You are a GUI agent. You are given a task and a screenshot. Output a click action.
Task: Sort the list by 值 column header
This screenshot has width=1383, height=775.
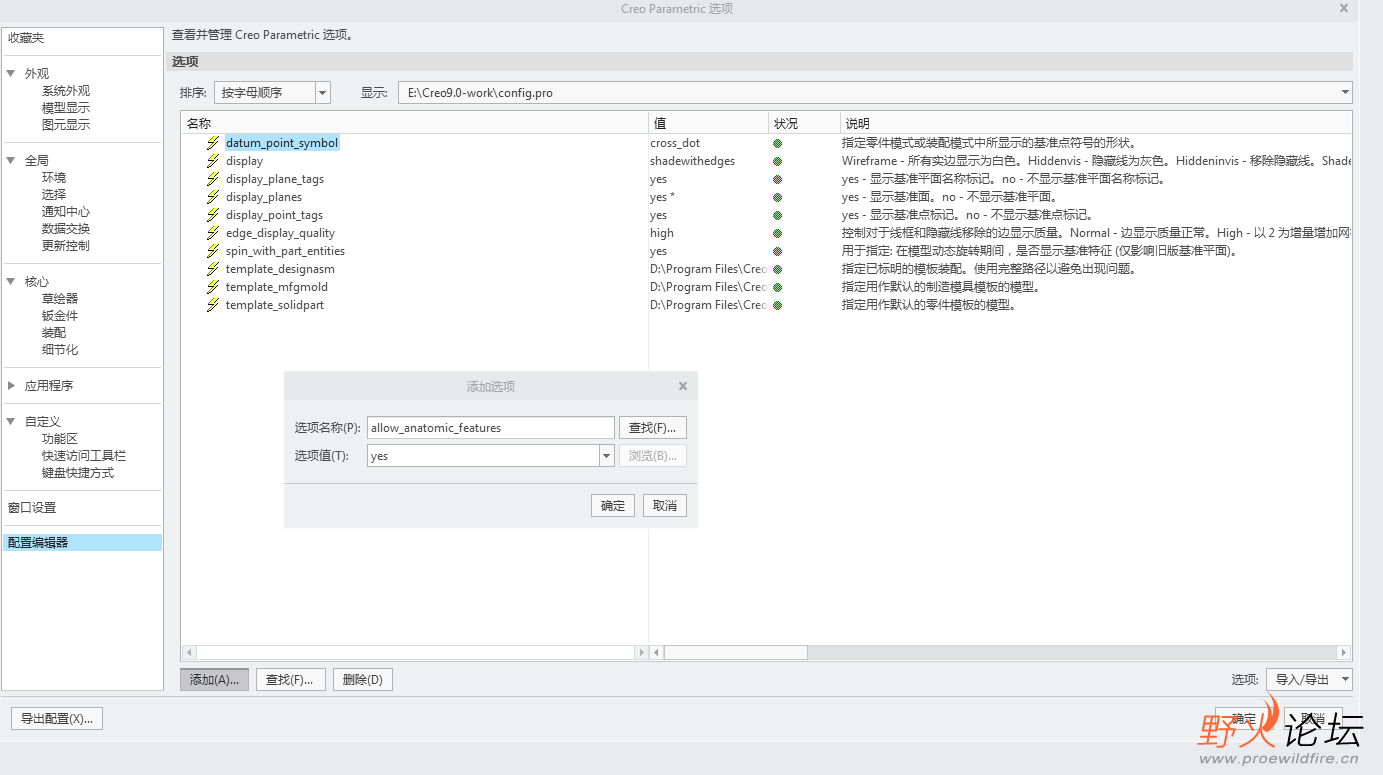pyautogui.click(x=709, y=124)
